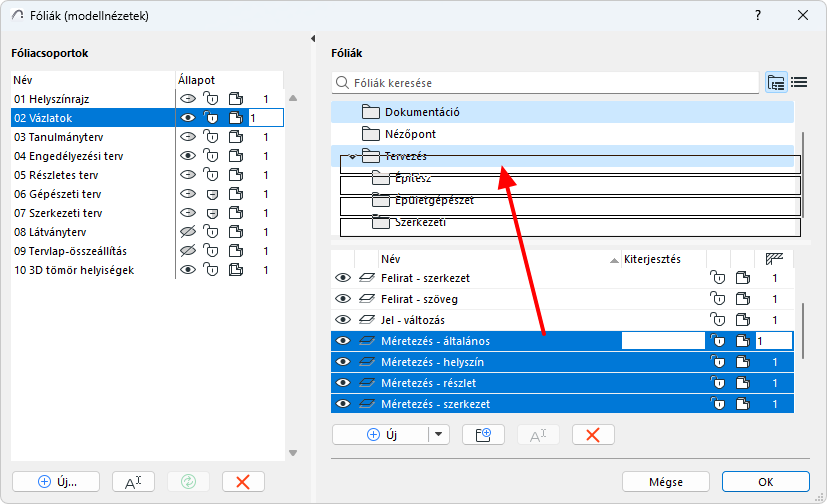Viewport: 827px width, 504px height.
Task: Sort layers by Név column arrow
Action: [614, 260]
